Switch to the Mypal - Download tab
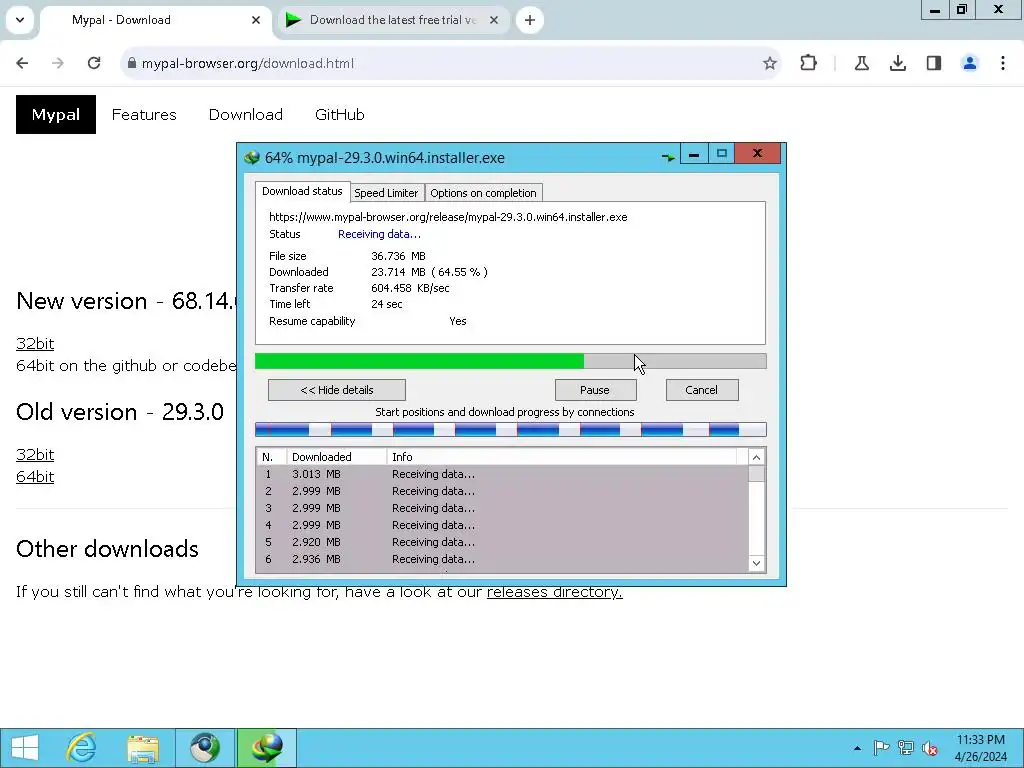This screenshot has width=1024, height=768. (x=156, y=20)
